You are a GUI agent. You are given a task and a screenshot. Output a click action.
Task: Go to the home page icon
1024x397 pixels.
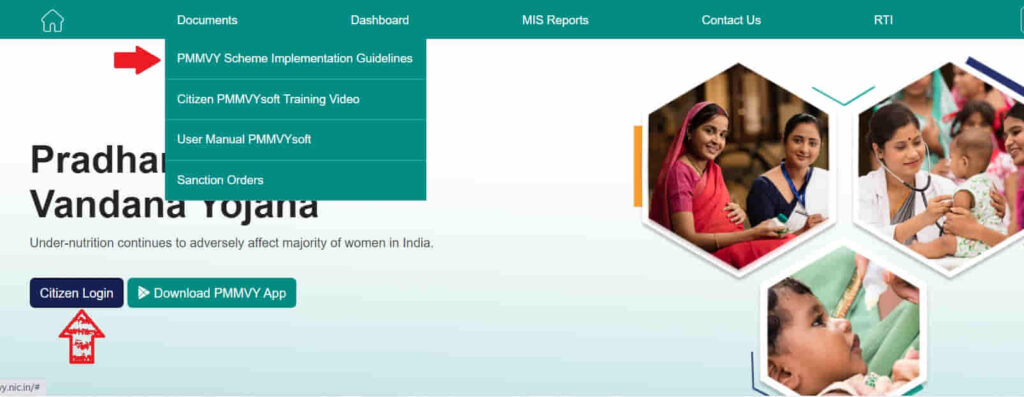52,20
